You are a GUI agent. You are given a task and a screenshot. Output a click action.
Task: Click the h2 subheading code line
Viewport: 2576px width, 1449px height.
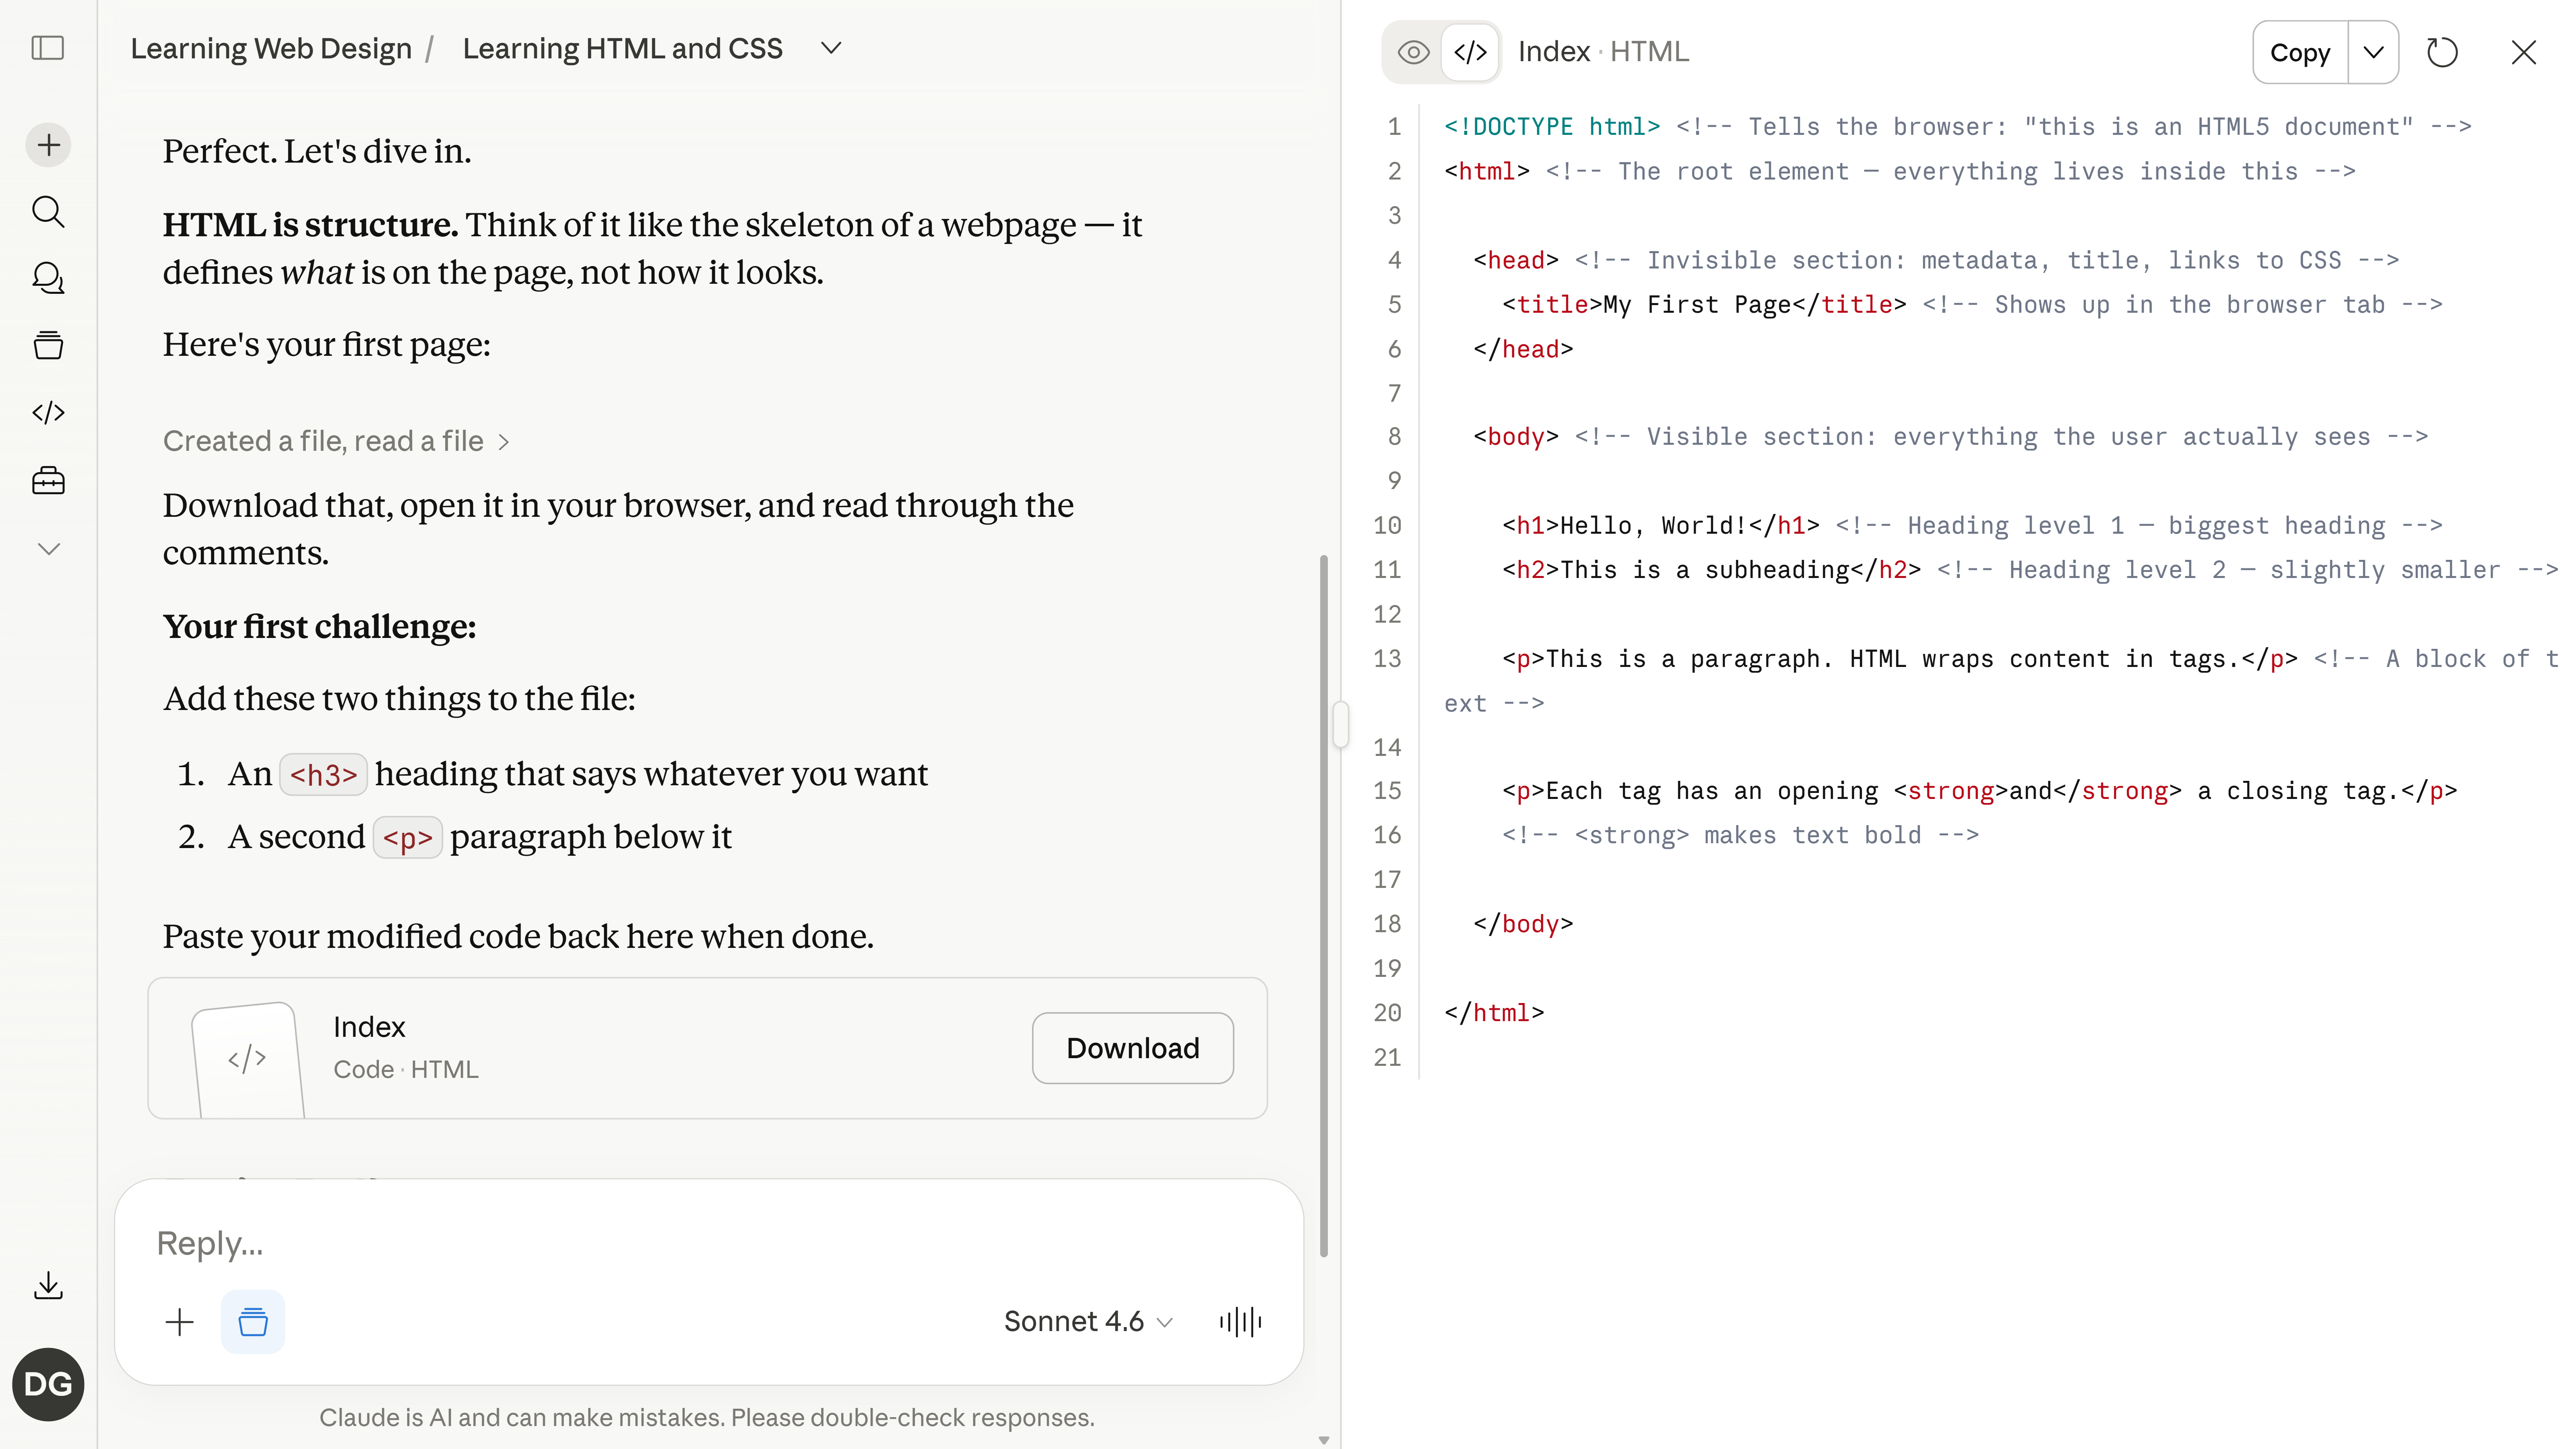tap(2030, 569)
